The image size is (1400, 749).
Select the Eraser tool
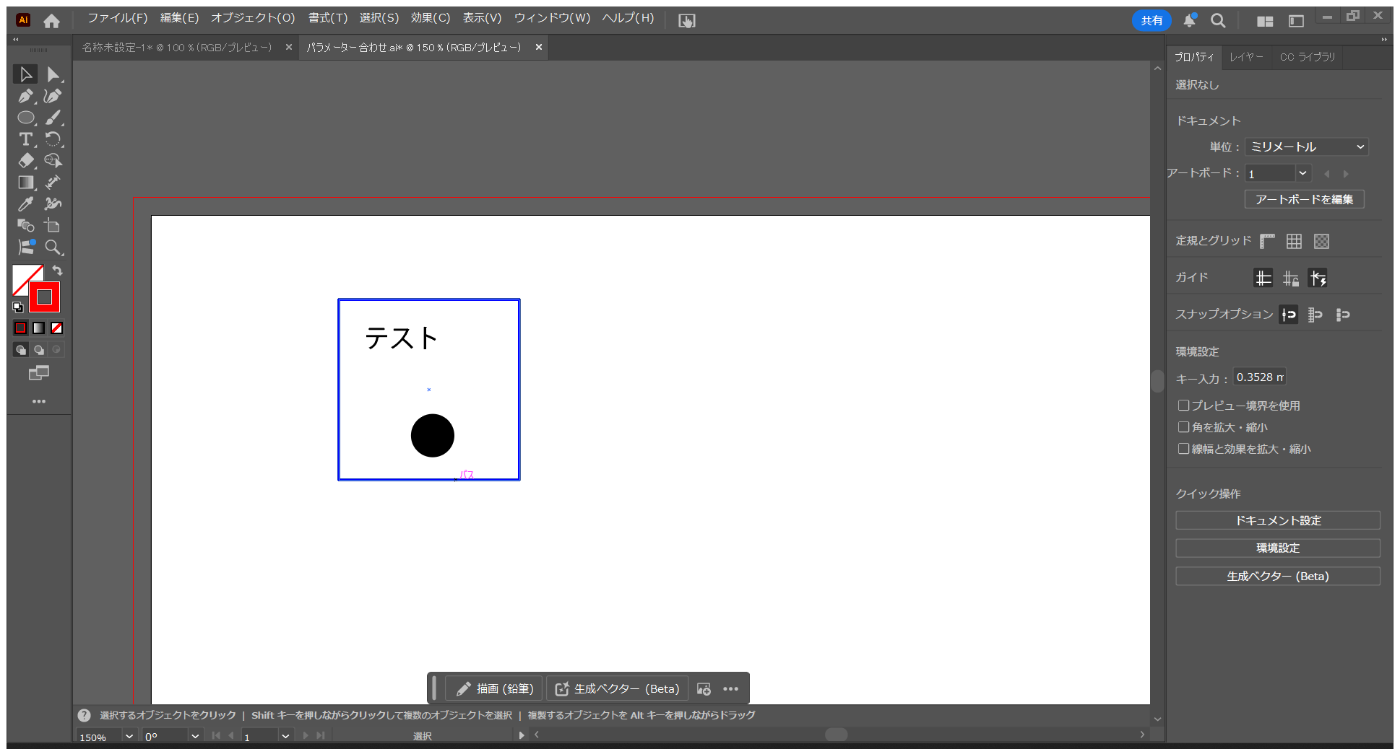click(x=26, y=160)
